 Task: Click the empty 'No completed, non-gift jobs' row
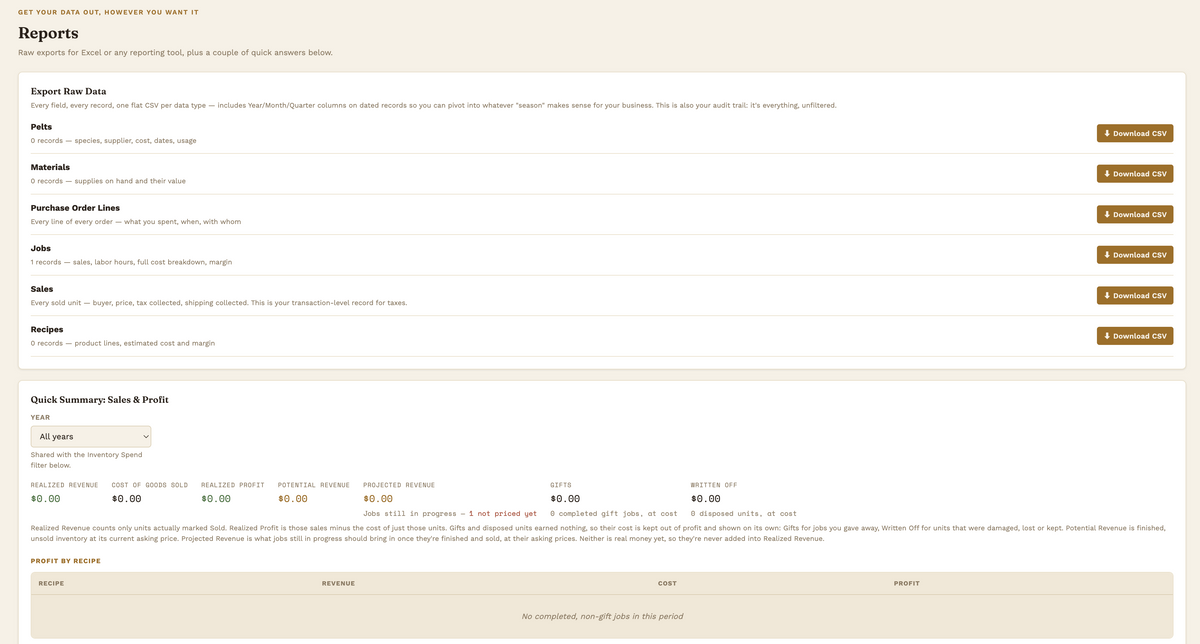602,616
